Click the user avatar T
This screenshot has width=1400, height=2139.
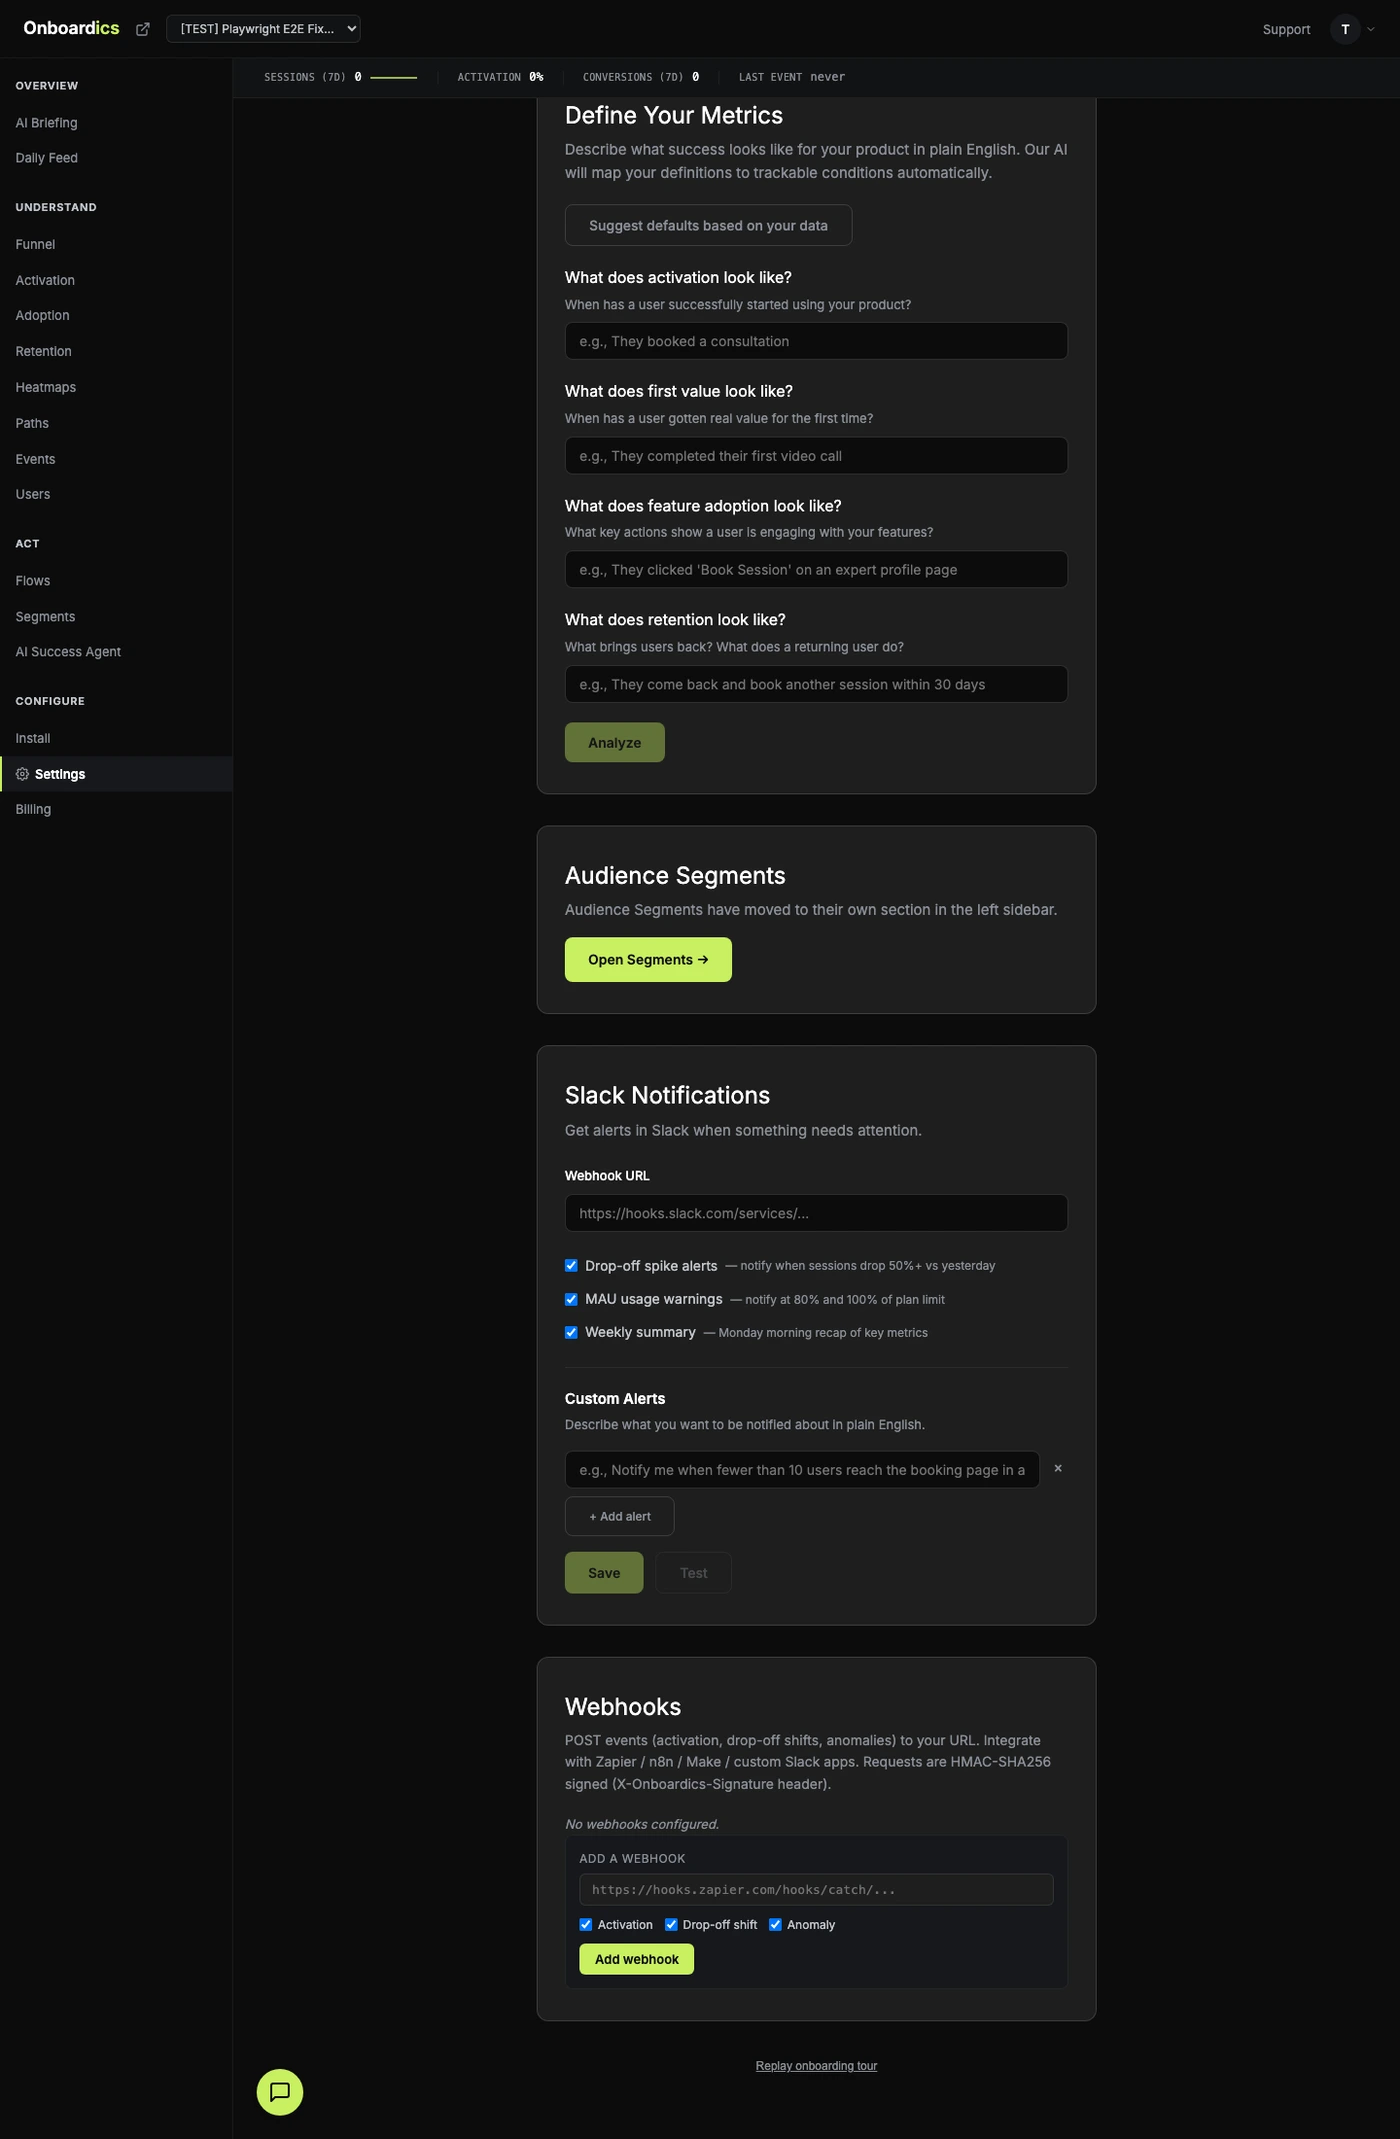1345,29
